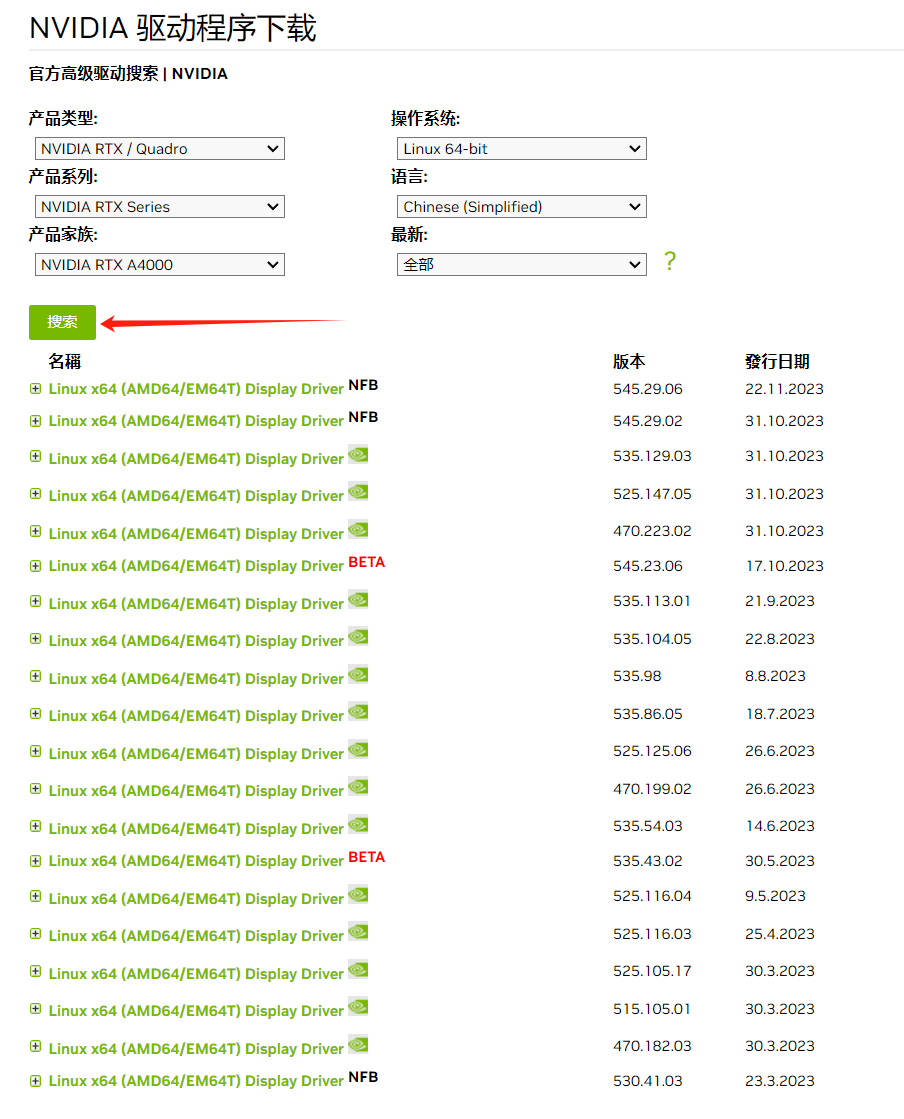
Task: Open the BETA Display Driver link for 545.23.06
Action: 196,566
